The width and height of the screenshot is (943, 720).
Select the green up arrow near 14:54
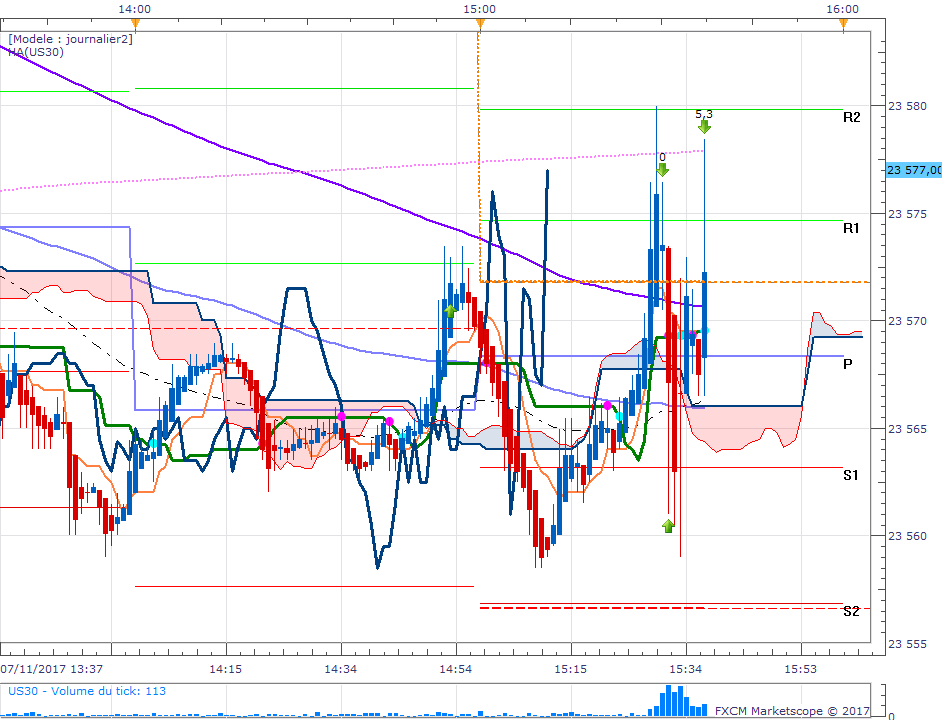pyautogui.click(x=450, y=311)
